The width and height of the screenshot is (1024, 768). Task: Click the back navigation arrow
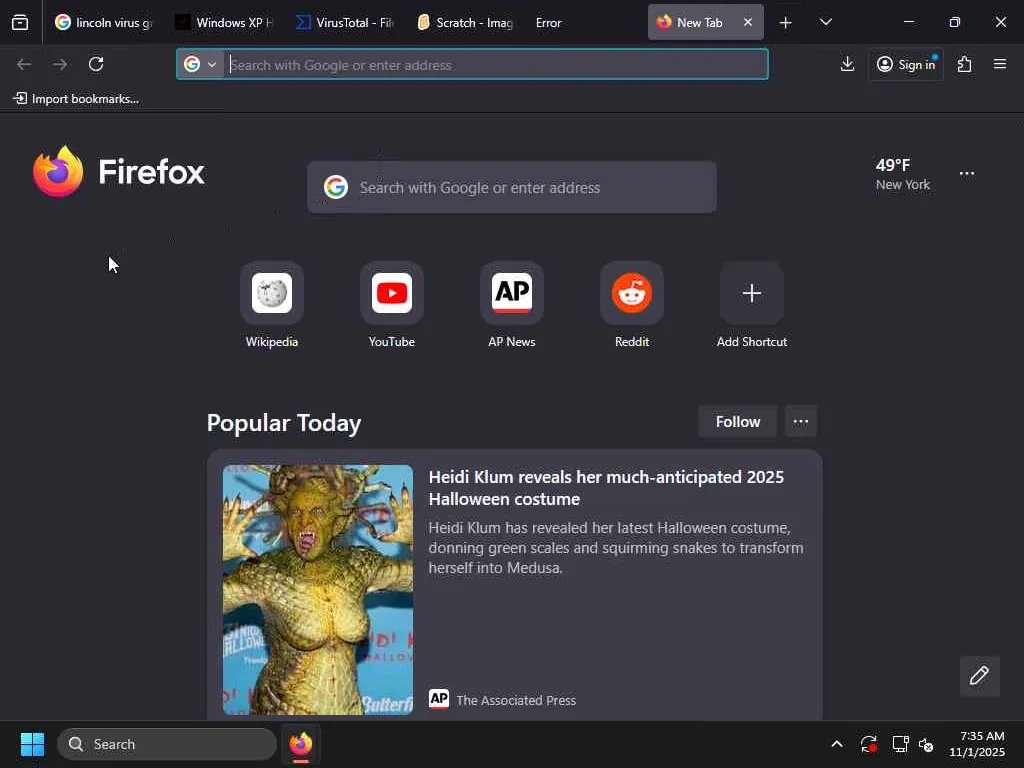[x=24, y=64]
